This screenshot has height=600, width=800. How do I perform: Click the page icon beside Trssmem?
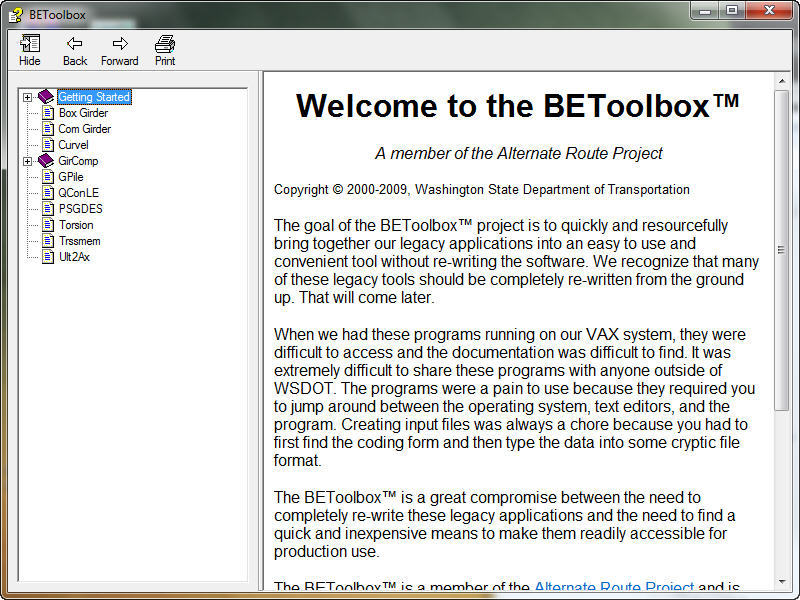pyautogui.click(x=48, y=241)
